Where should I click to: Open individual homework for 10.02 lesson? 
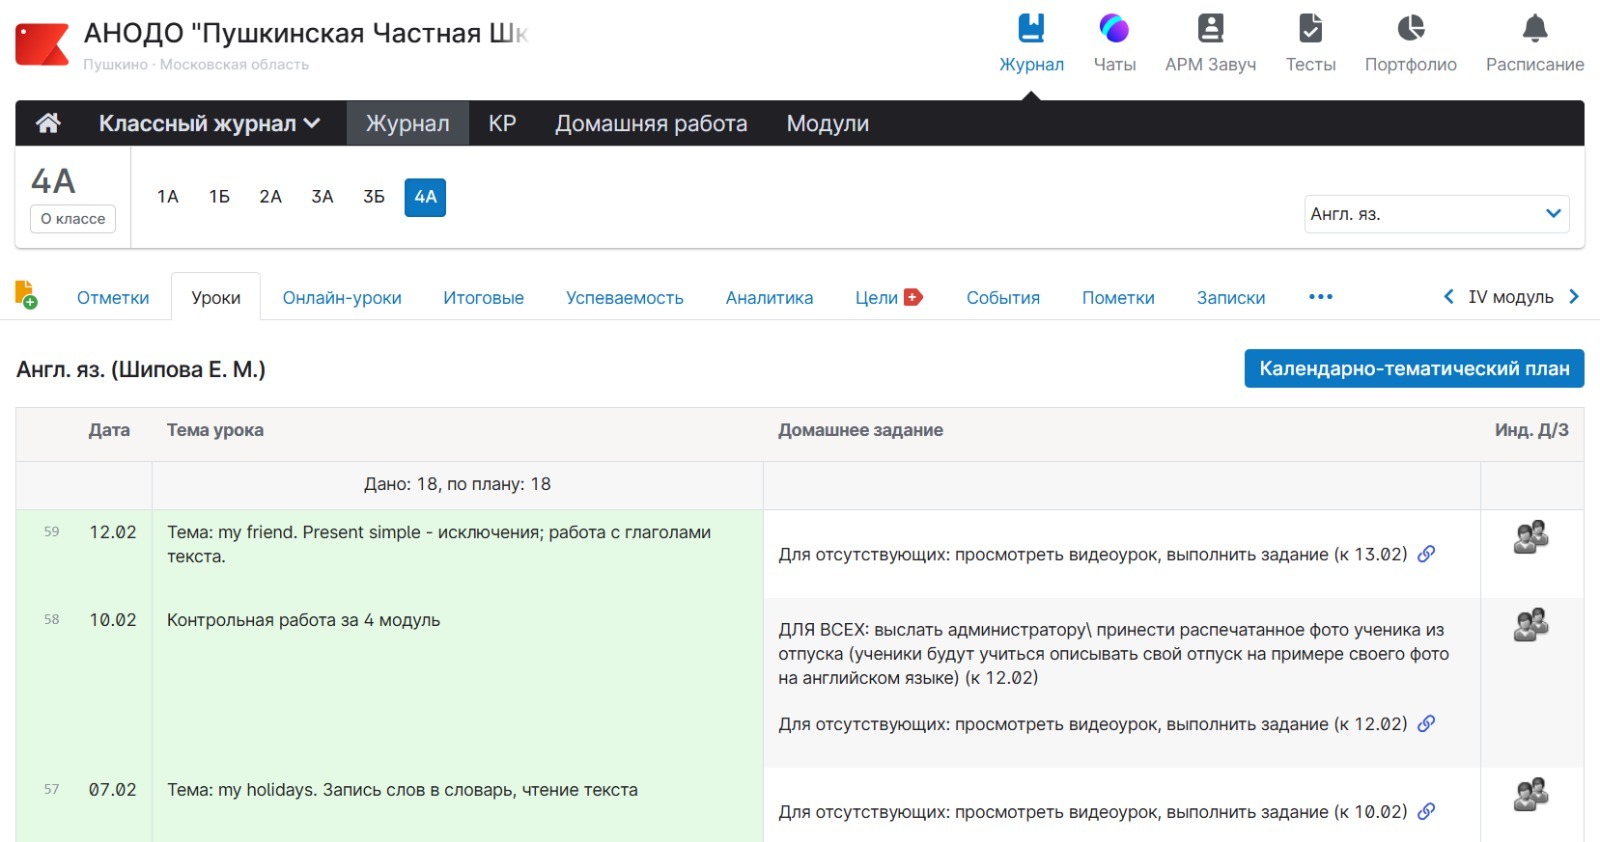click(1531, 626)
